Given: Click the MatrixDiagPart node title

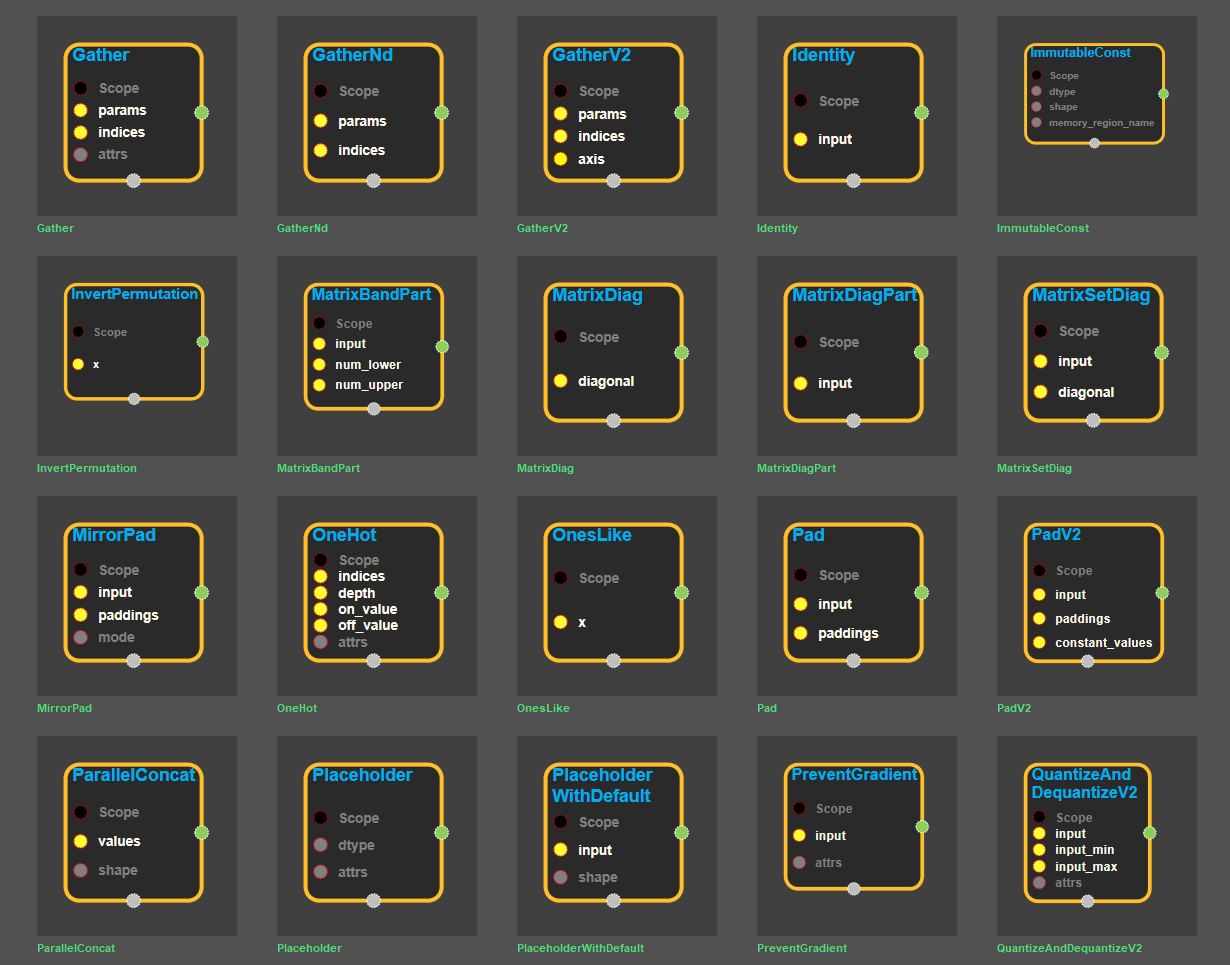Looking at the screenshot, I should 854,295.
